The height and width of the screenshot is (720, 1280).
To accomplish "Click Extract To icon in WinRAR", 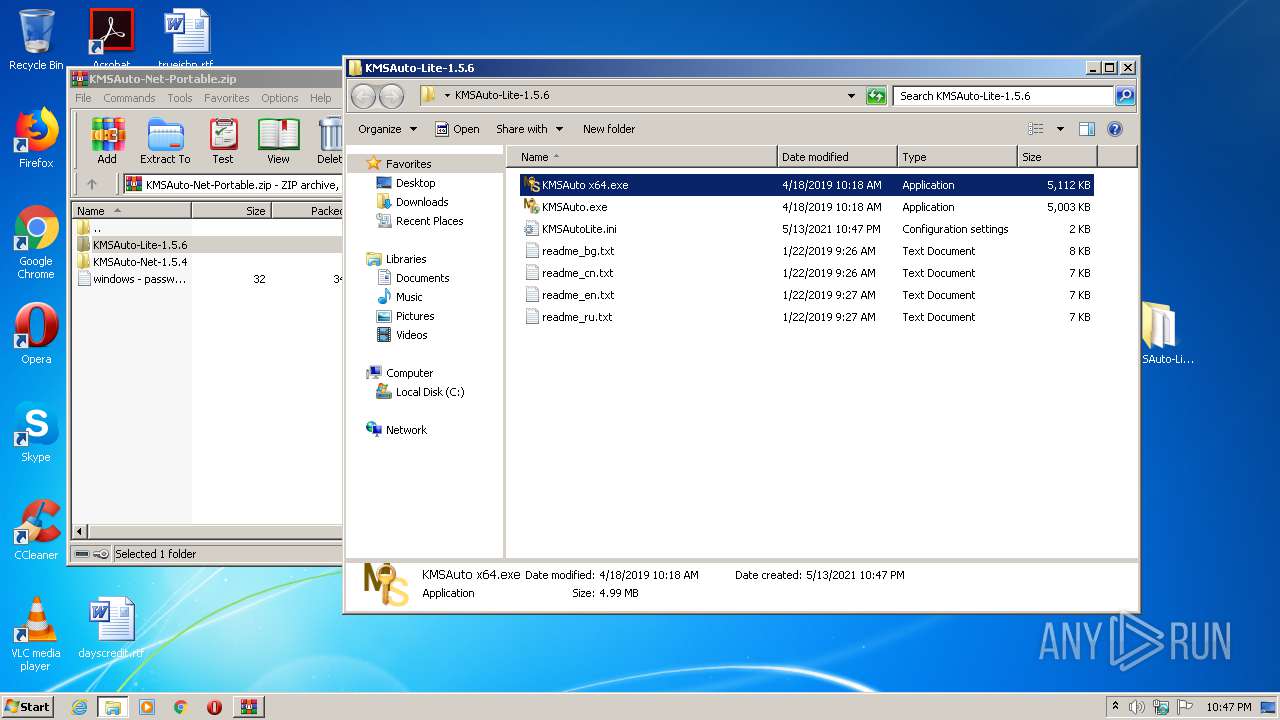I will [165, 141].
